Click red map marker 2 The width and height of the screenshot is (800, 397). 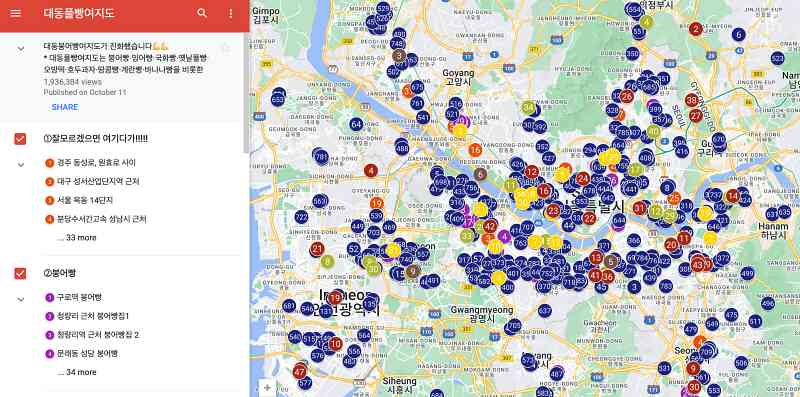click(x=695, y=29)
